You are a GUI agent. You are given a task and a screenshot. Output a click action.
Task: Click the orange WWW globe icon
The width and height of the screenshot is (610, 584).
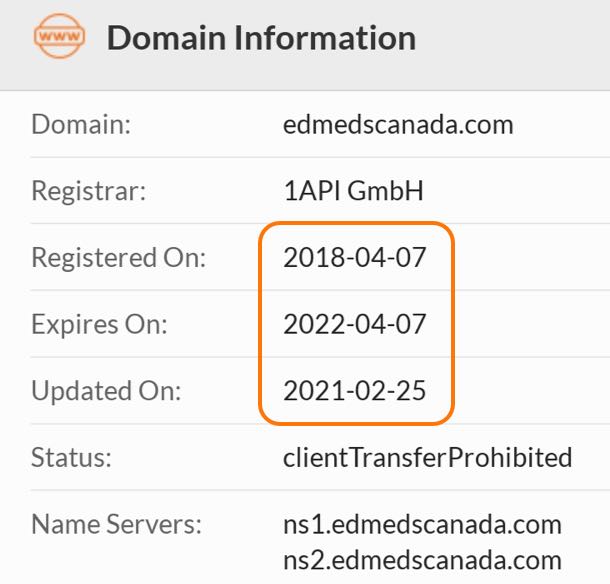tap(59, 36)
